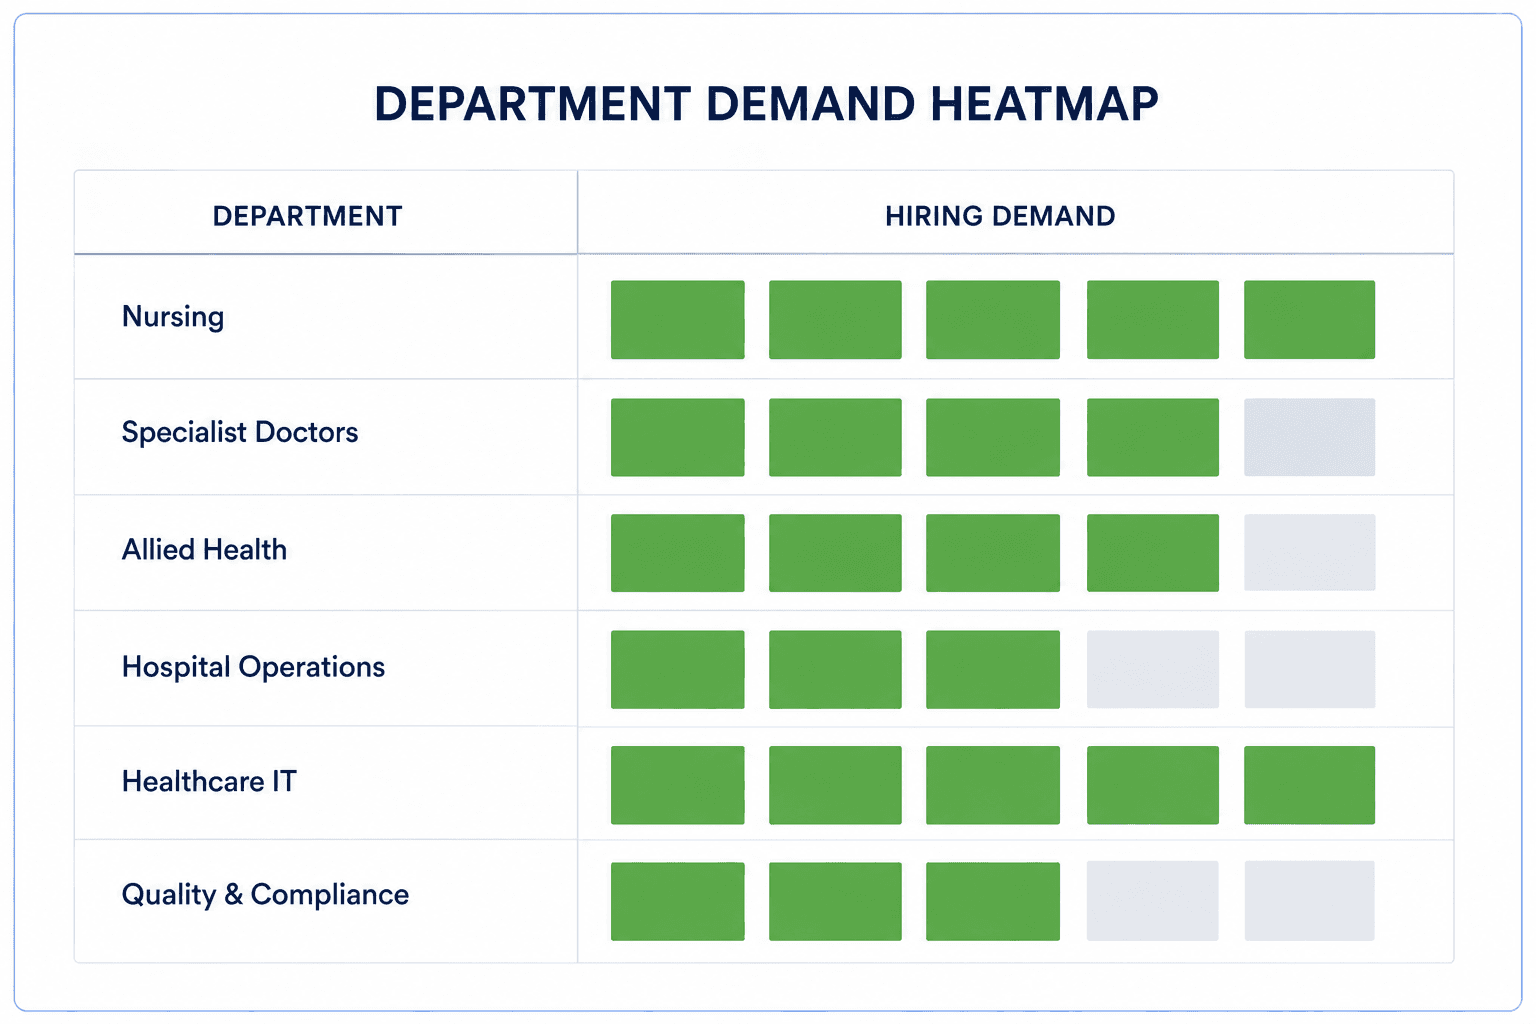Select the second green block for Hospital Operations
The height and width of the screenshot is (1024, 1536).
(x=835, y=670)
